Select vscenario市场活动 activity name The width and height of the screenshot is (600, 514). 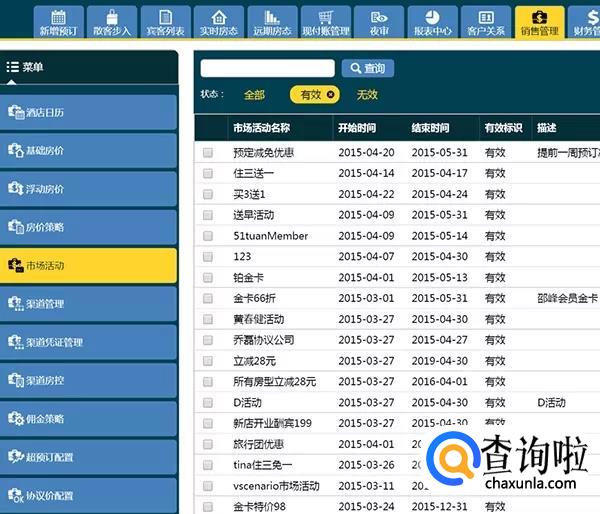pos(276,486)
